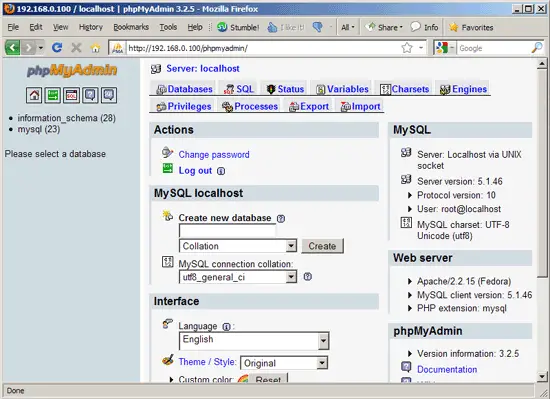Screen dimensions: 550x399
Task: Click help icon beside connection collation
Action: [x=308, y=277]
